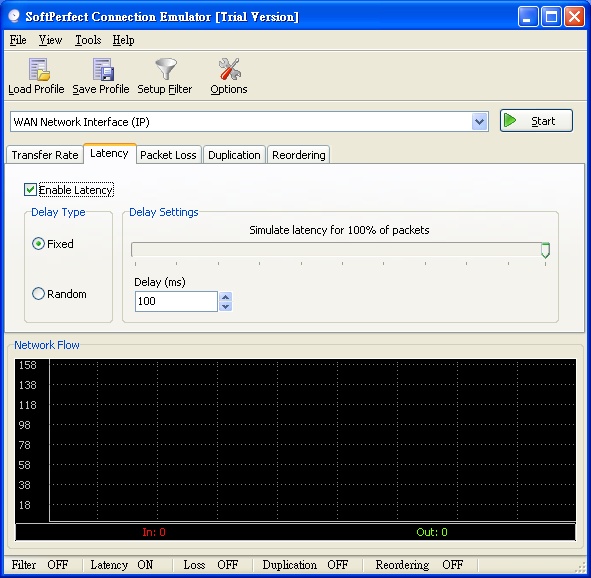The height and width of the screenshot is (578, 591).
Task: Select the Random delay type
Action: point(38,294)
